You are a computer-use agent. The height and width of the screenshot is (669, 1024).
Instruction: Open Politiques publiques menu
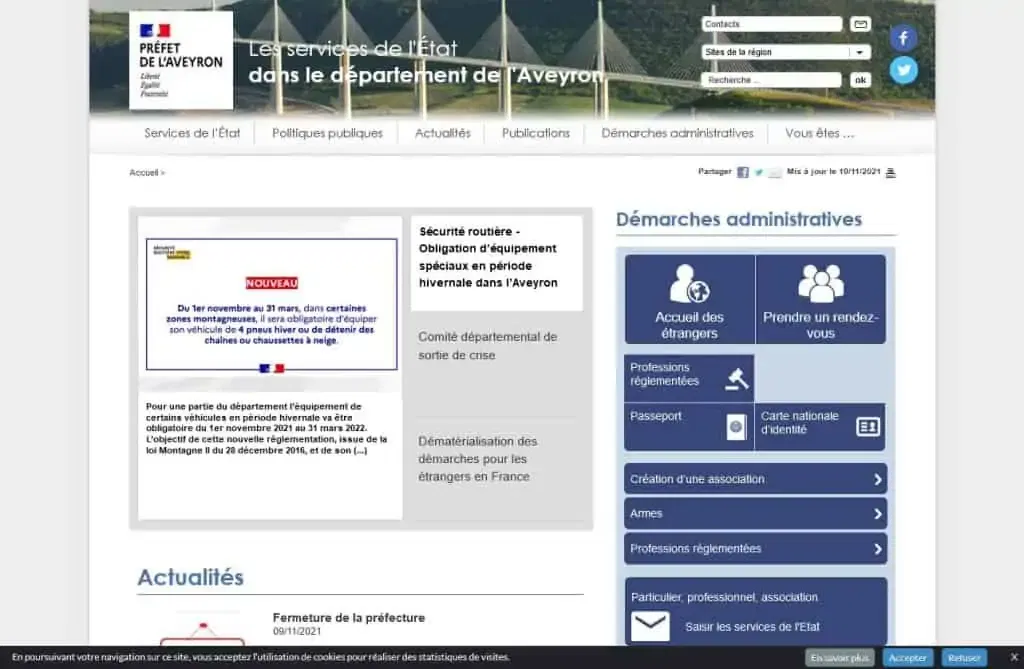click(x=327, y=133)
